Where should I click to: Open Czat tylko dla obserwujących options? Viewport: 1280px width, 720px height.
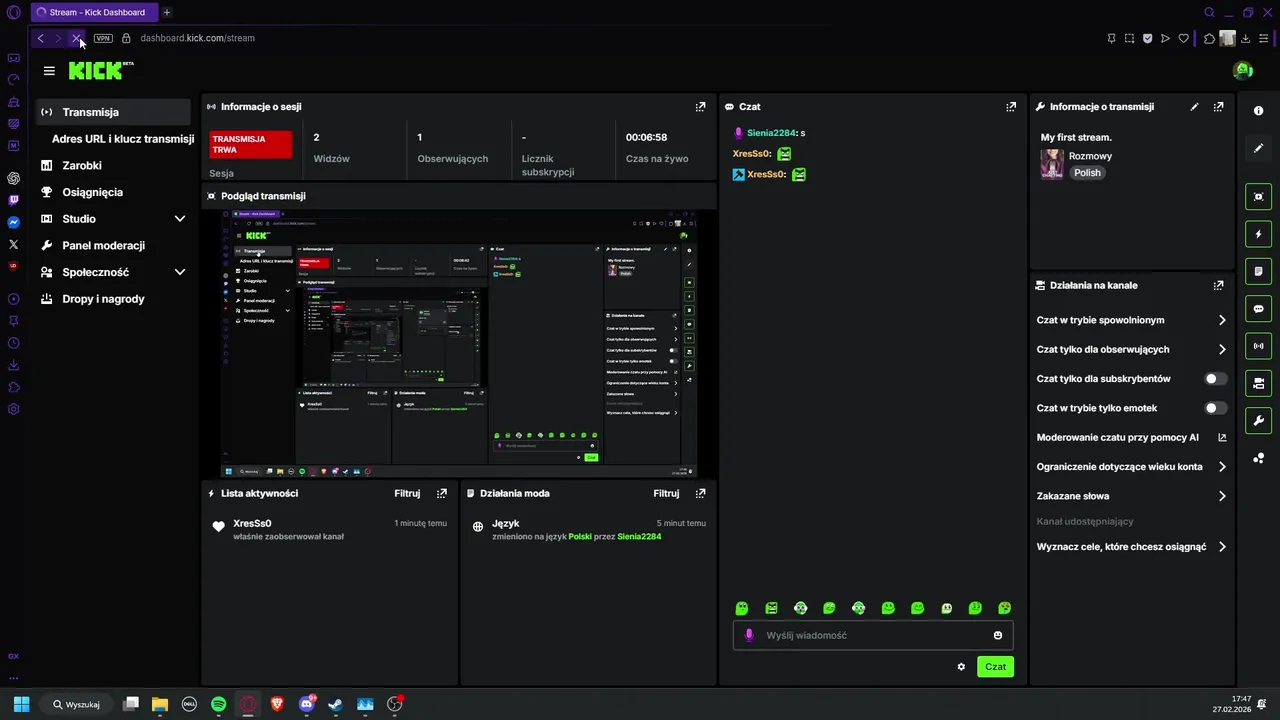(1132, 349)
